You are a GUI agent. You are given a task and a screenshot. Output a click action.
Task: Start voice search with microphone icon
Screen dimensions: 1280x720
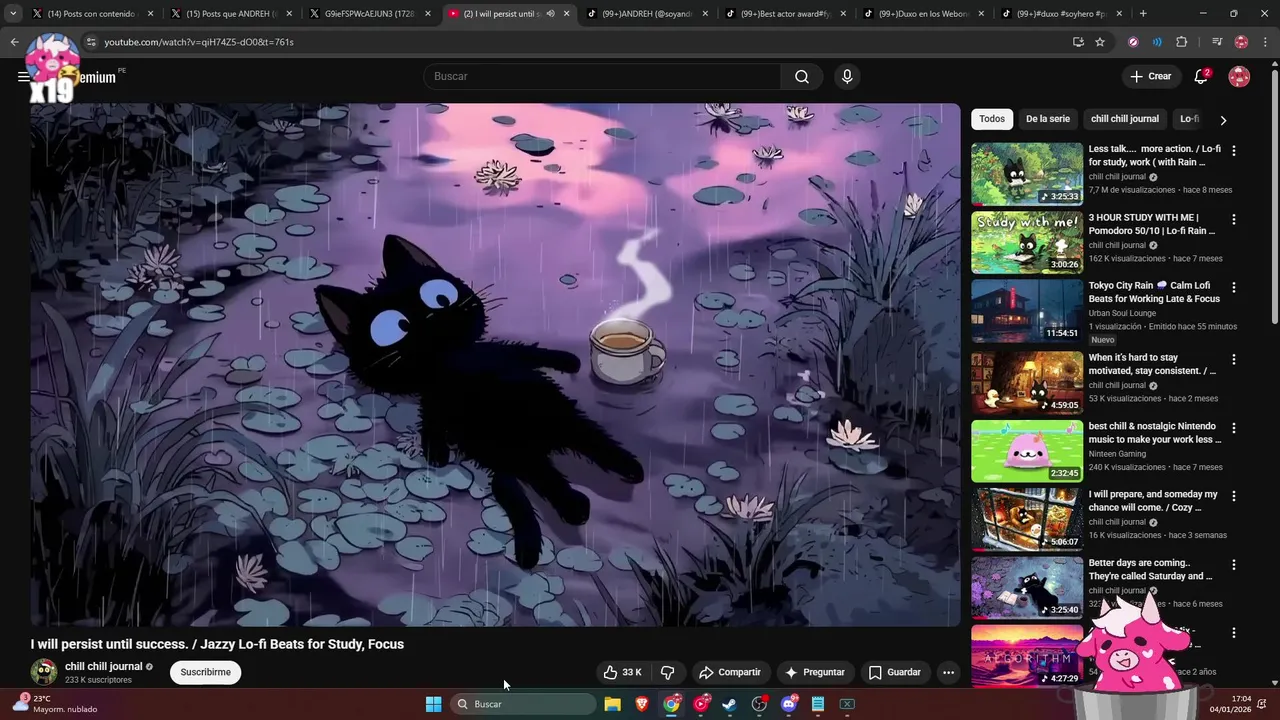pyautogui.click(x=847, y=77)
